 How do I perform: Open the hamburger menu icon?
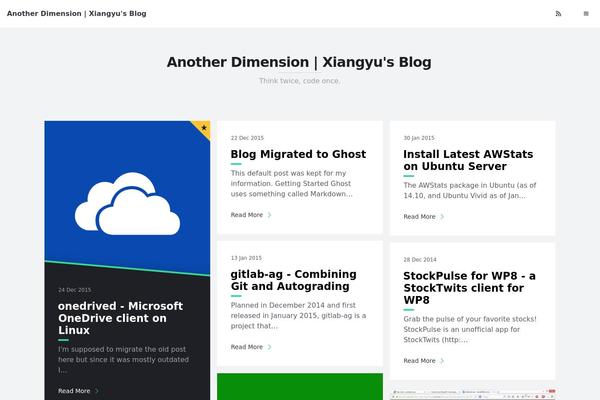[586, 14]
